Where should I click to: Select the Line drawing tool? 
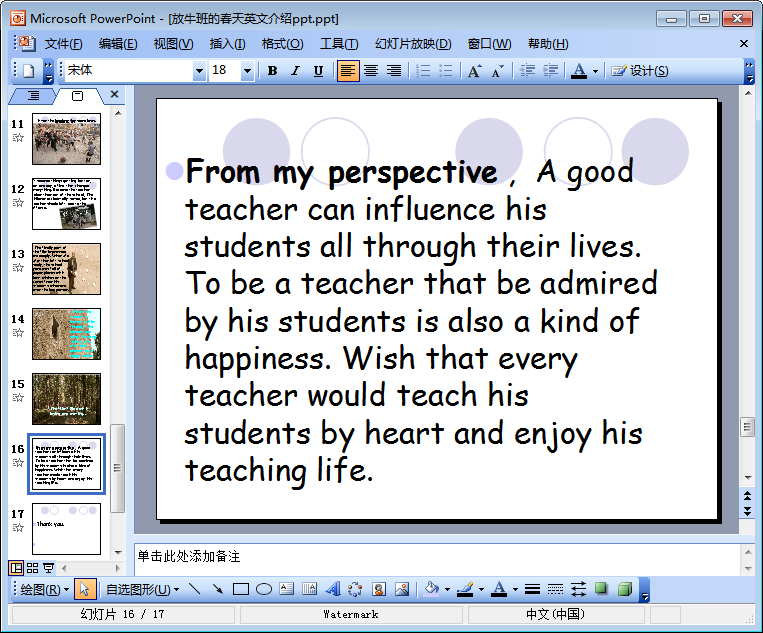(x=195, y=589)
